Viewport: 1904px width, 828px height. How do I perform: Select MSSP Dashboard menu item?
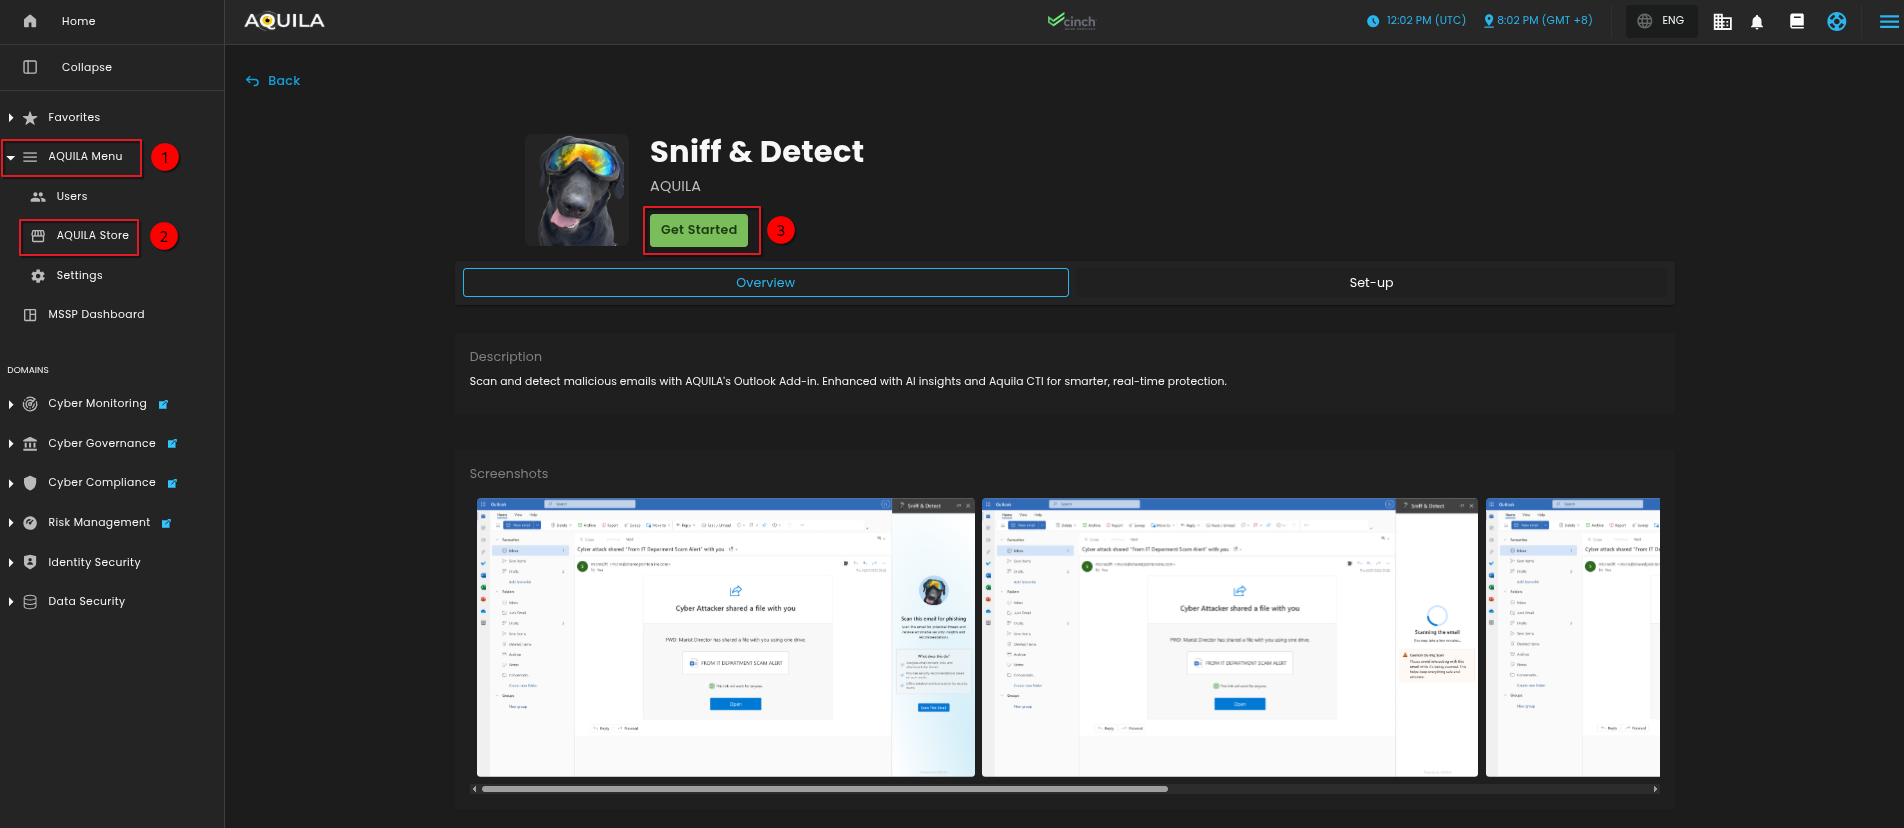tap(96, 315)
